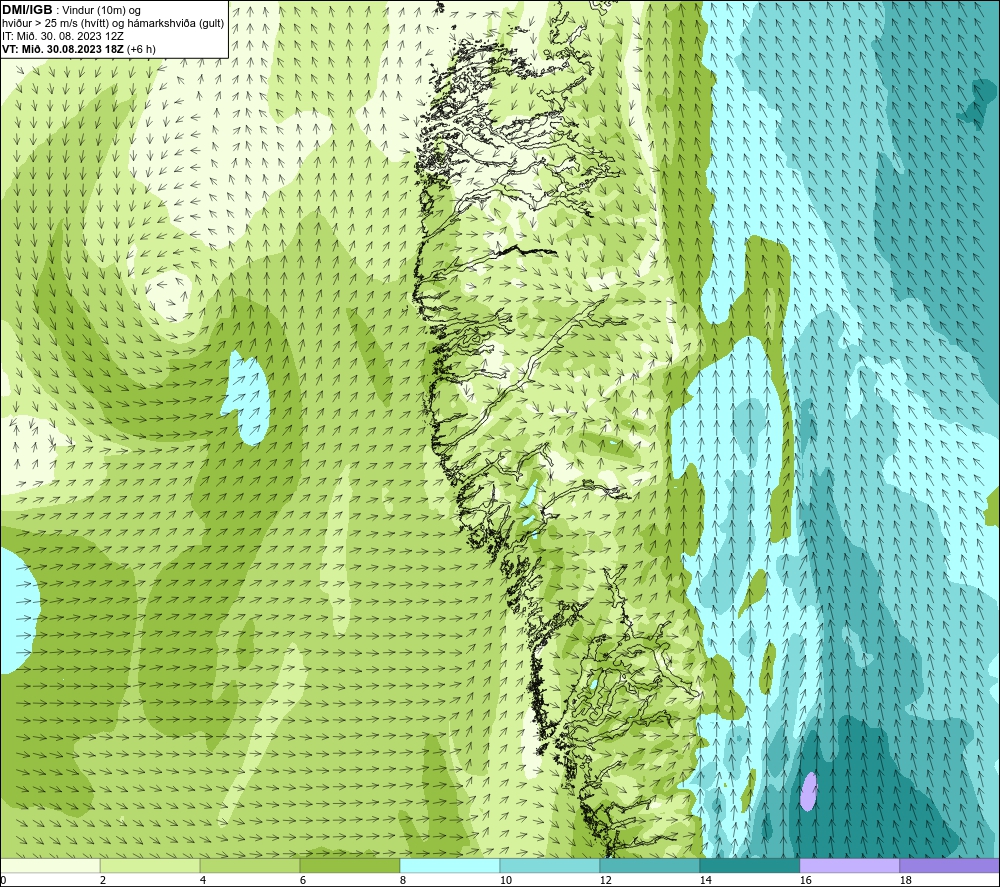Screen dimensions: 1000x887
Task: Click the legend scale label "16"
Action: pos(805,881)
